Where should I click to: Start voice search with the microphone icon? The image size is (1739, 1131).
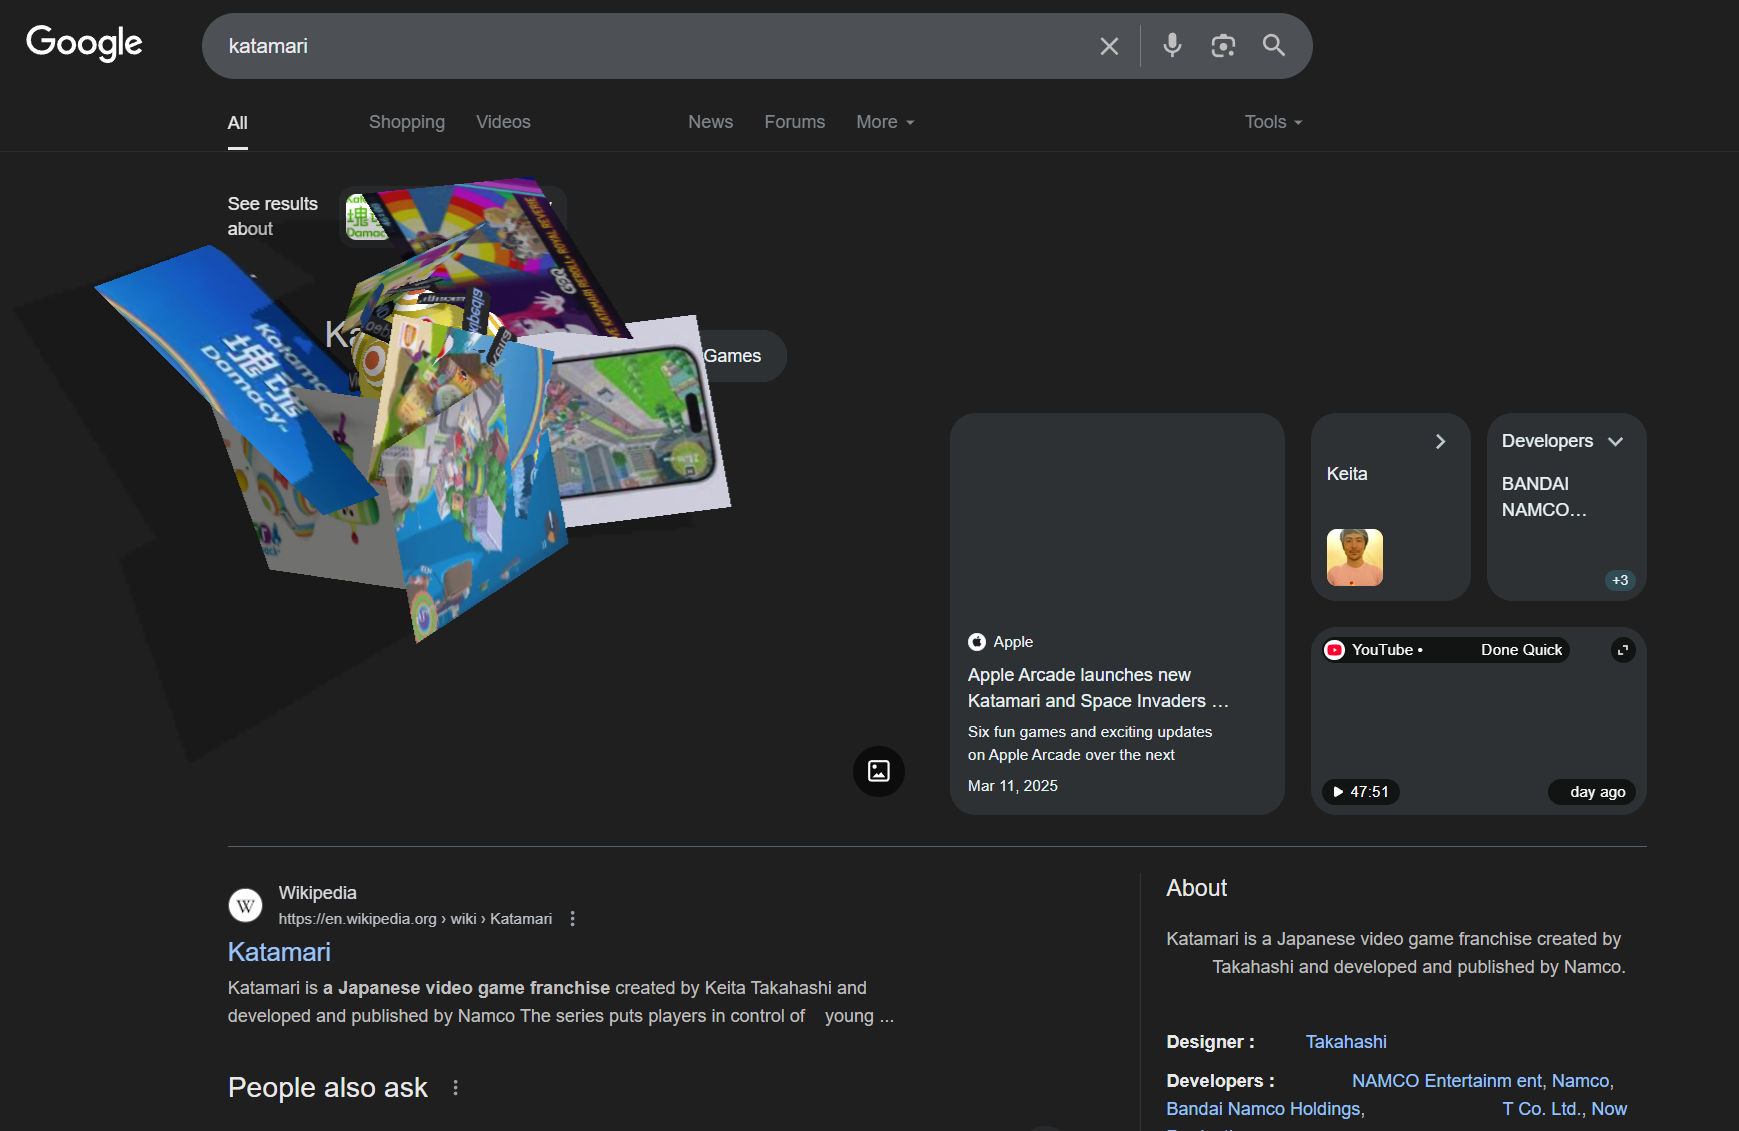(1173, 45)
